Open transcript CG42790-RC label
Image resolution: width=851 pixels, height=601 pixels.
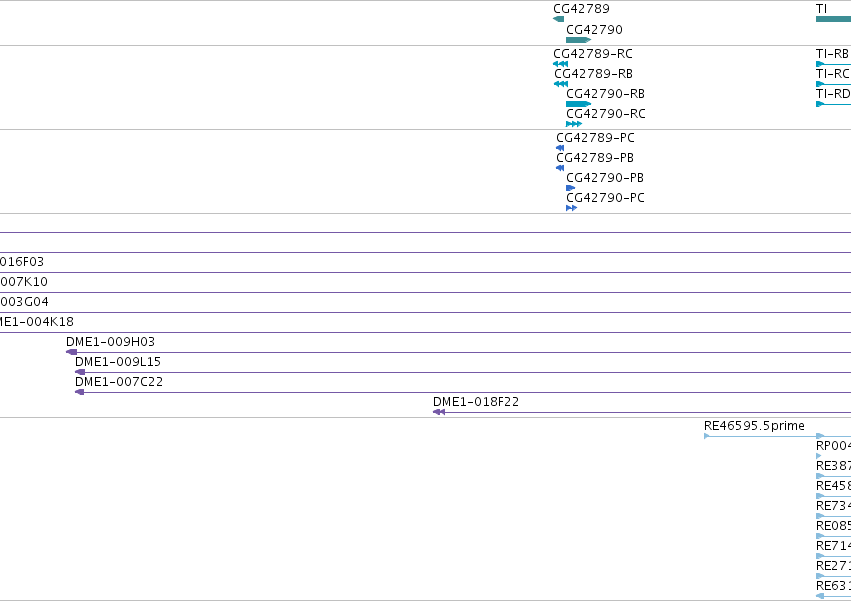pyautogui.click(x=606, y=114)
